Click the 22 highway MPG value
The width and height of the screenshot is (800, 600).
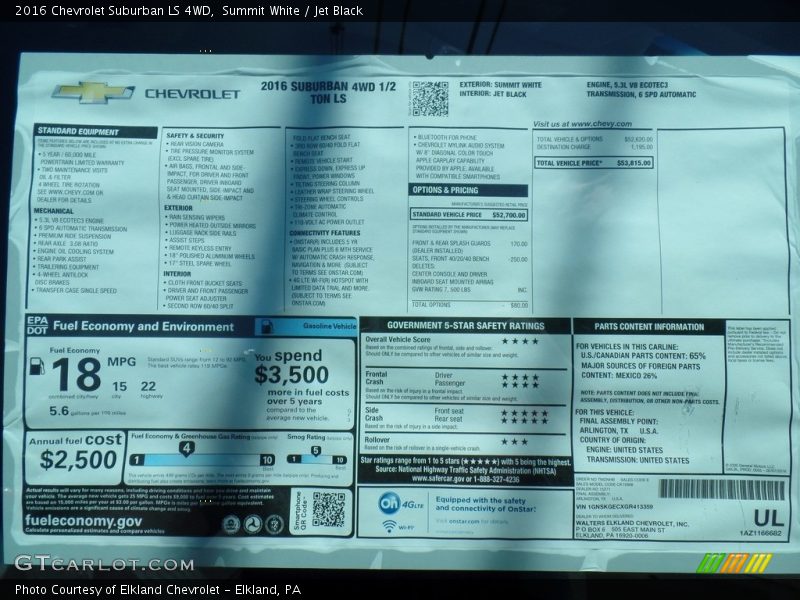coord(148,386)
